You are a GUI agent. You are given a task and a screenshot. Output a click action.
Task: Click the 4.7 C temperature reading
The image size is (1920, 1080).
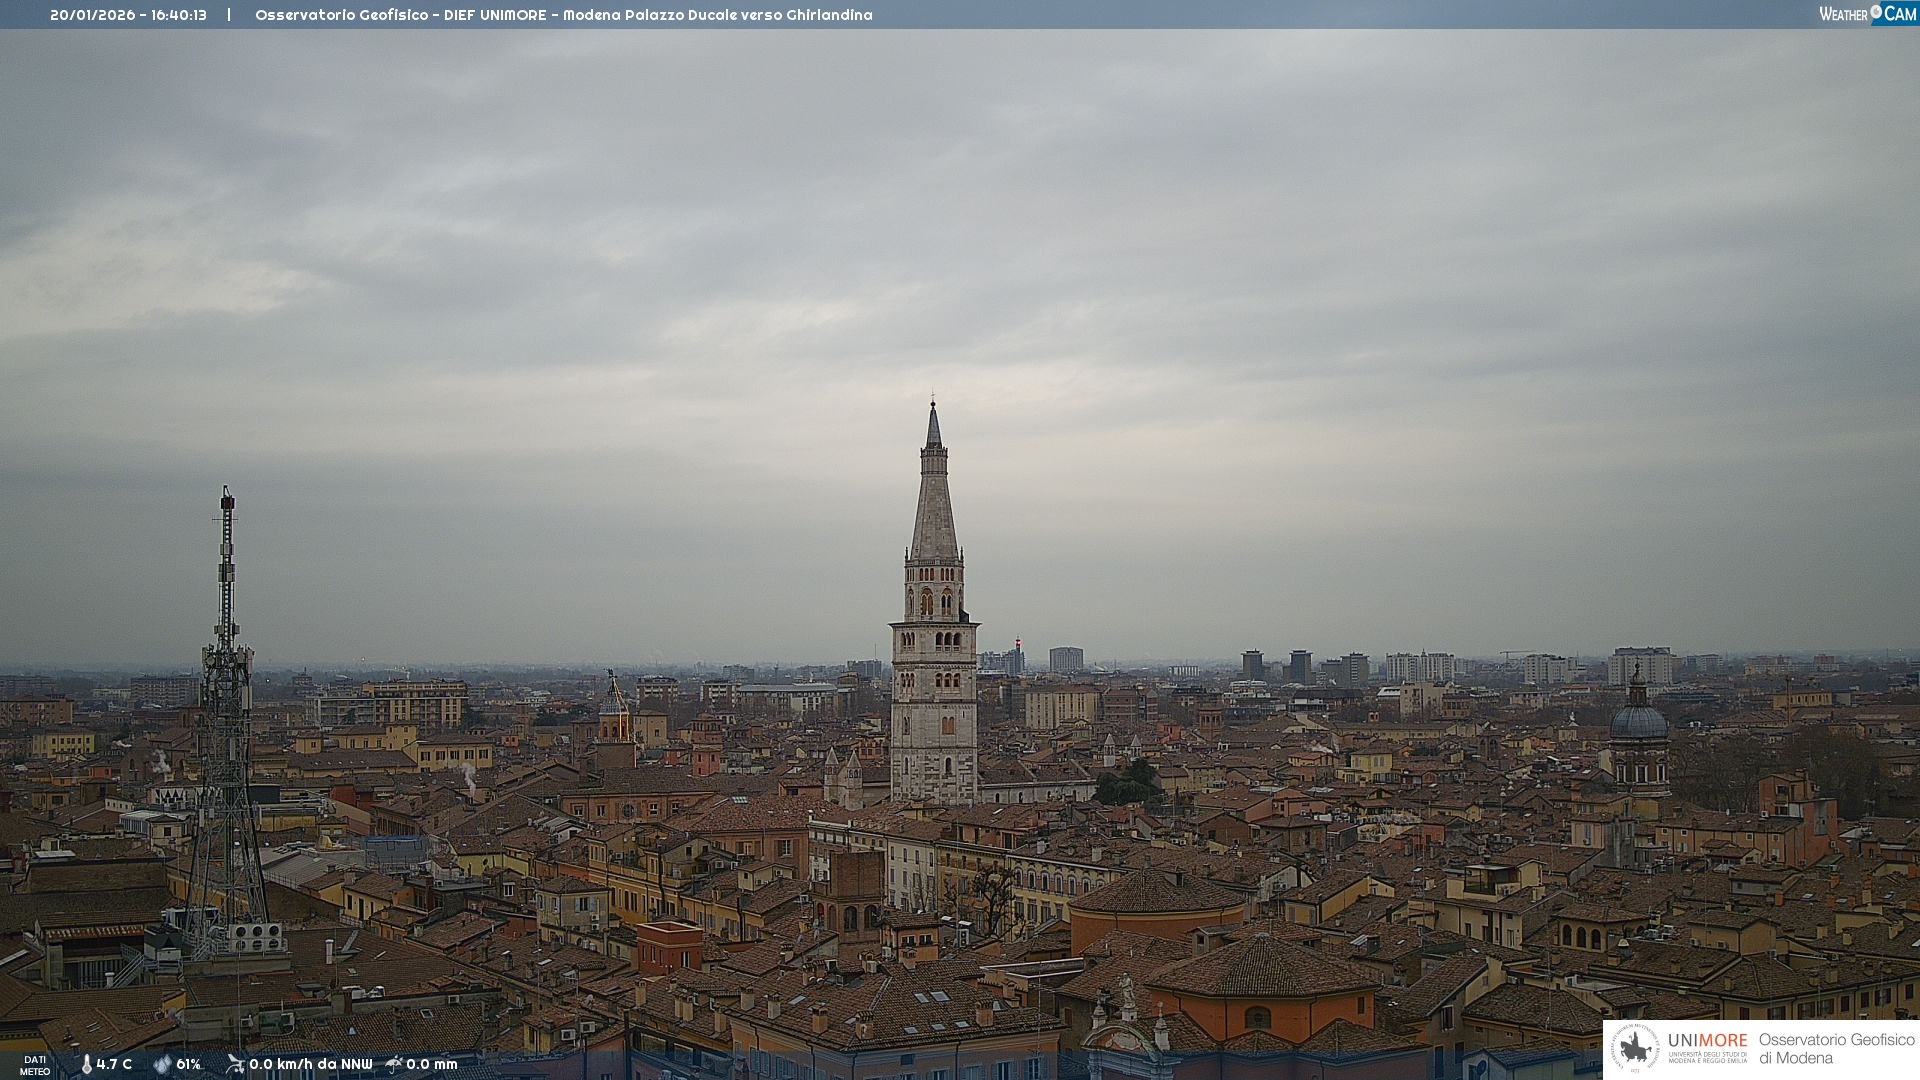(x=114, y=1064)
